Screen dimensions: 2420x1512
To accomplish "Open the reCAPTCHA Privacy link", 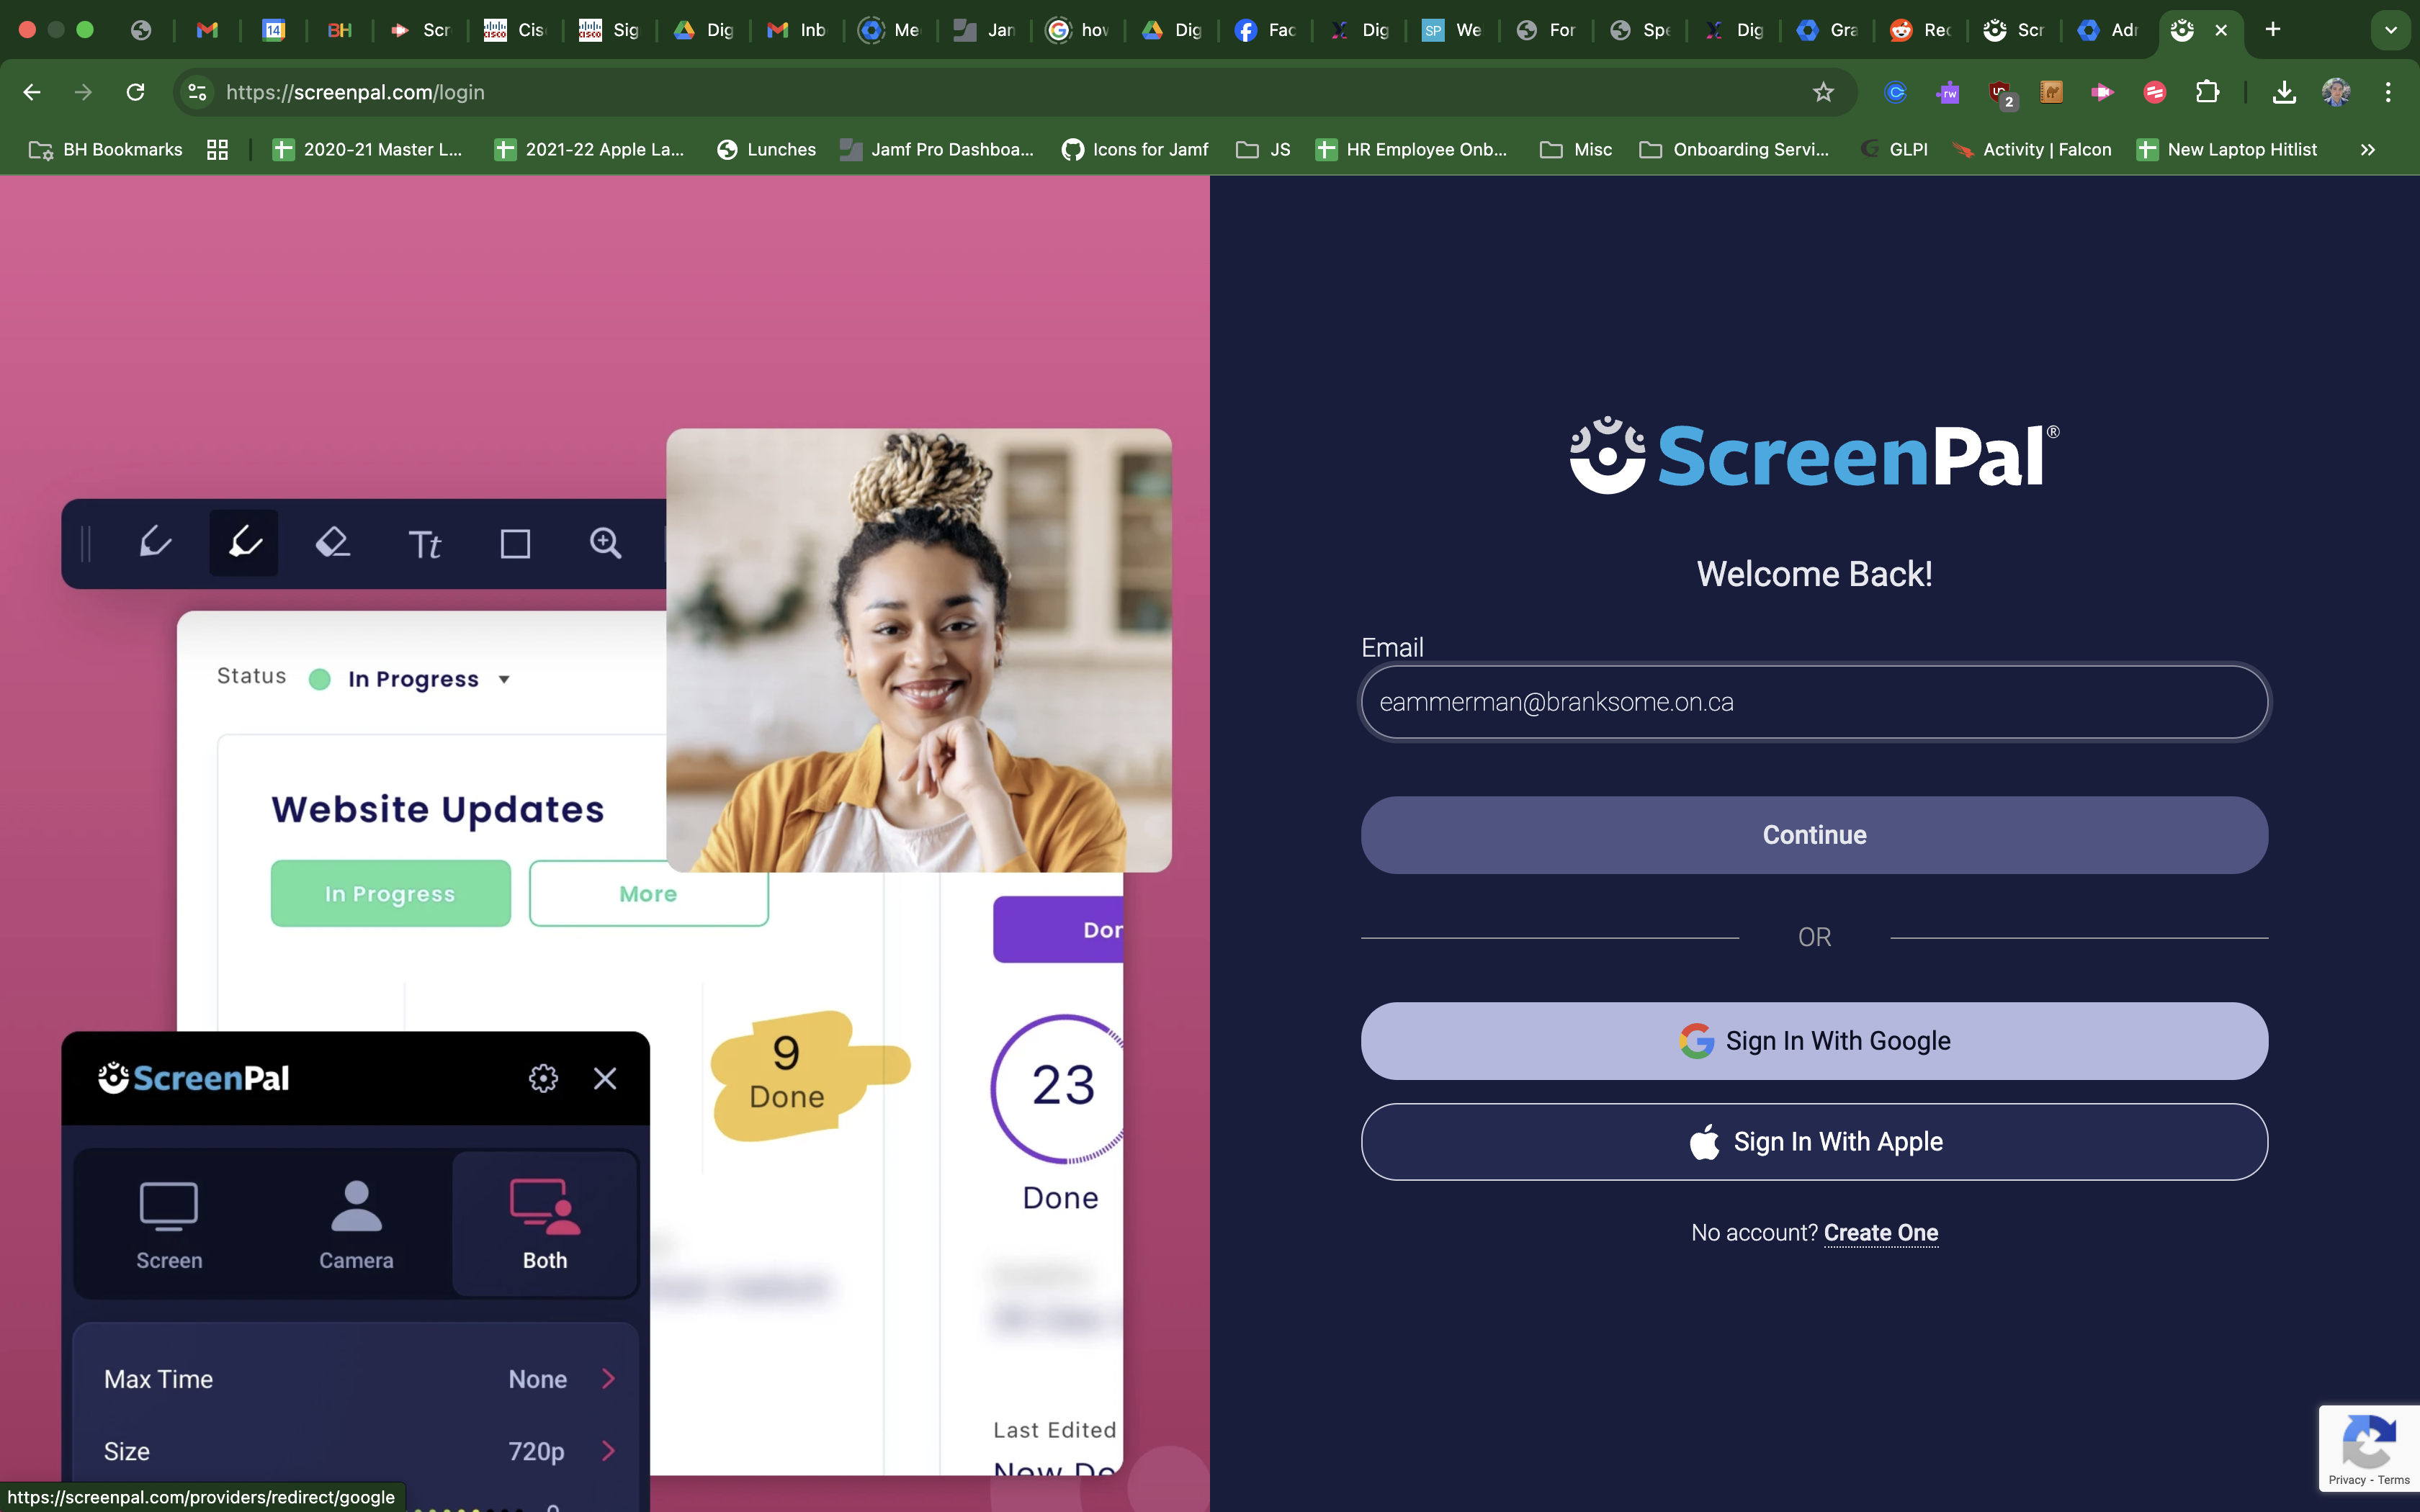I will click(2346, 1480).
